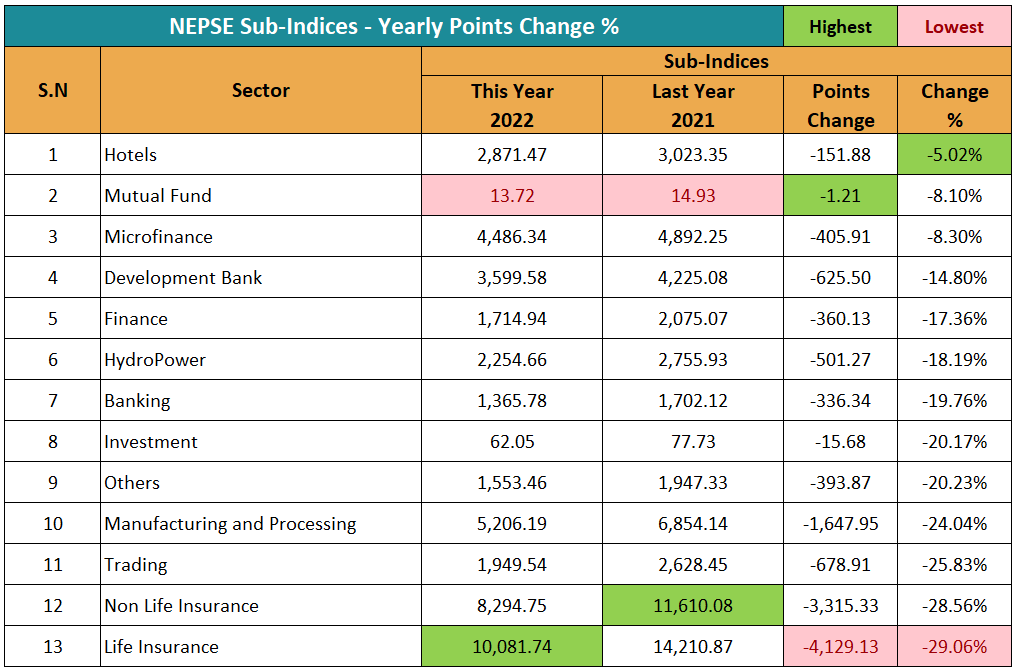
Task: Select the Change % column header
Action: pyautogui.click(x=954, y=105)
